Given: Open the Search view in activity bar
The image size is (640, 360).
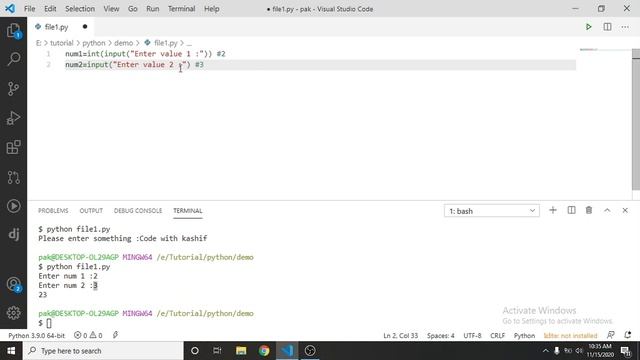Looking at the screenshot, I should click(x=13, y=59).
